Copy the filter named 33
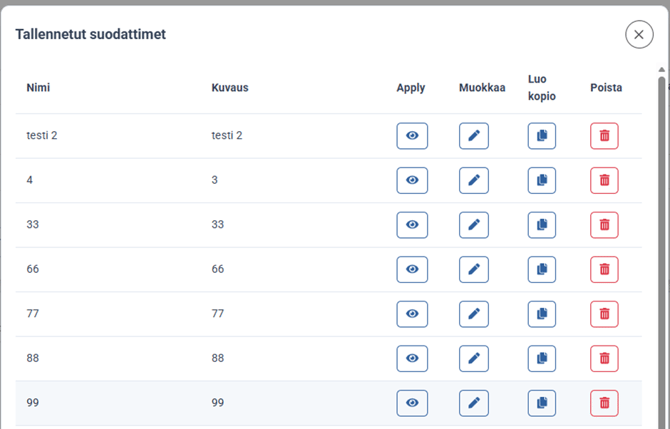 tap(541, 225)
